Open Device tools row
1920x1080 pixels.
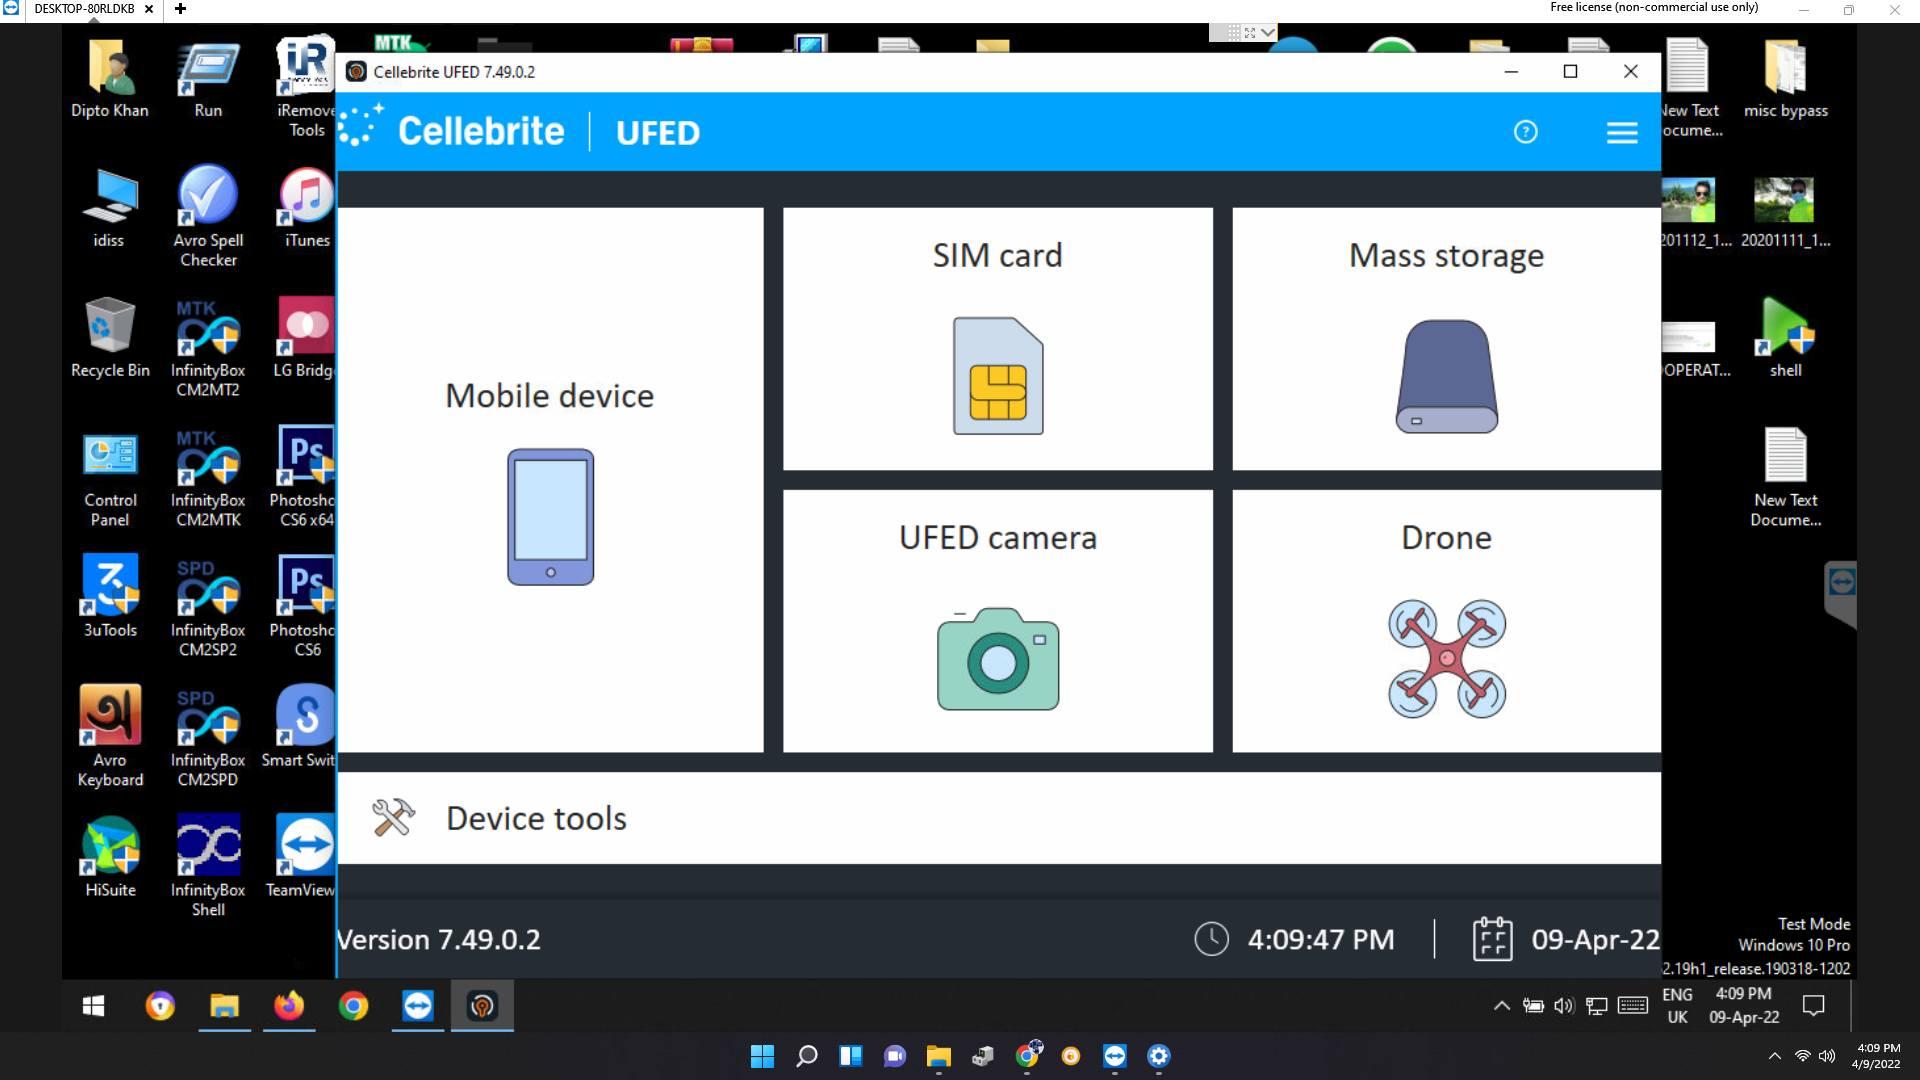coord(999,818)
